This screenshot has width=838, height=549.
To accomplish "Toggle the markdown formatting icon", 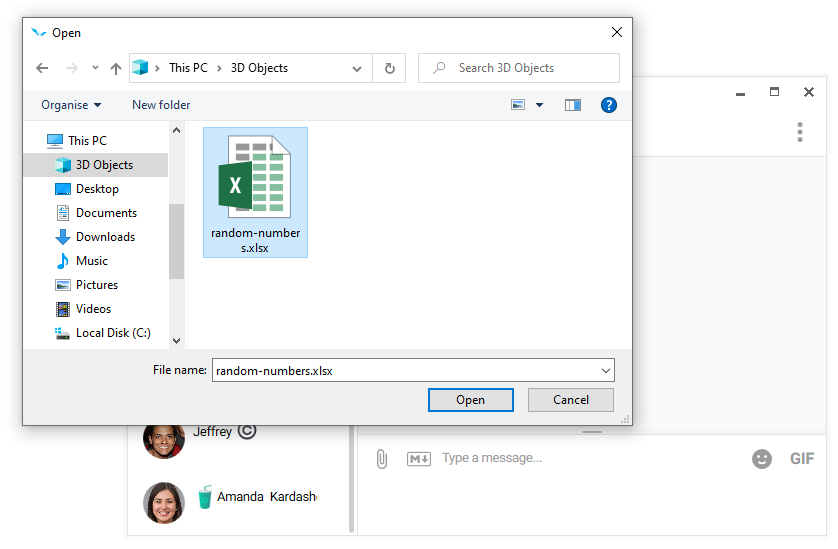I will [x=418, y=459].
